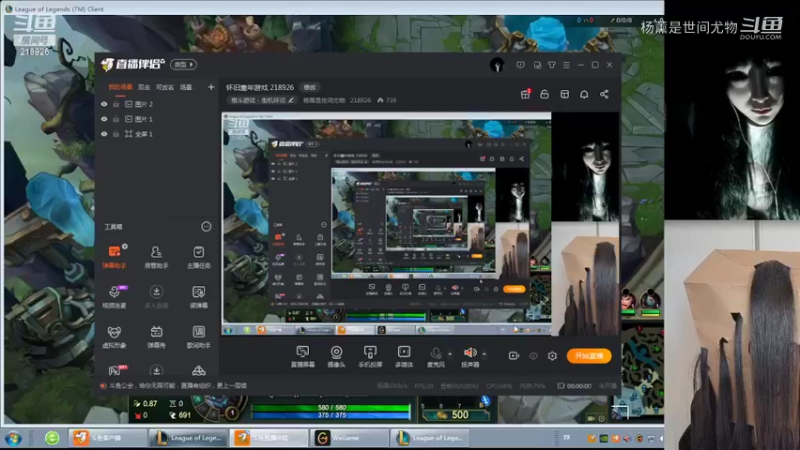Open the gift box icon with red badge
The image size is (800, 450).
(x=525, y=94)
